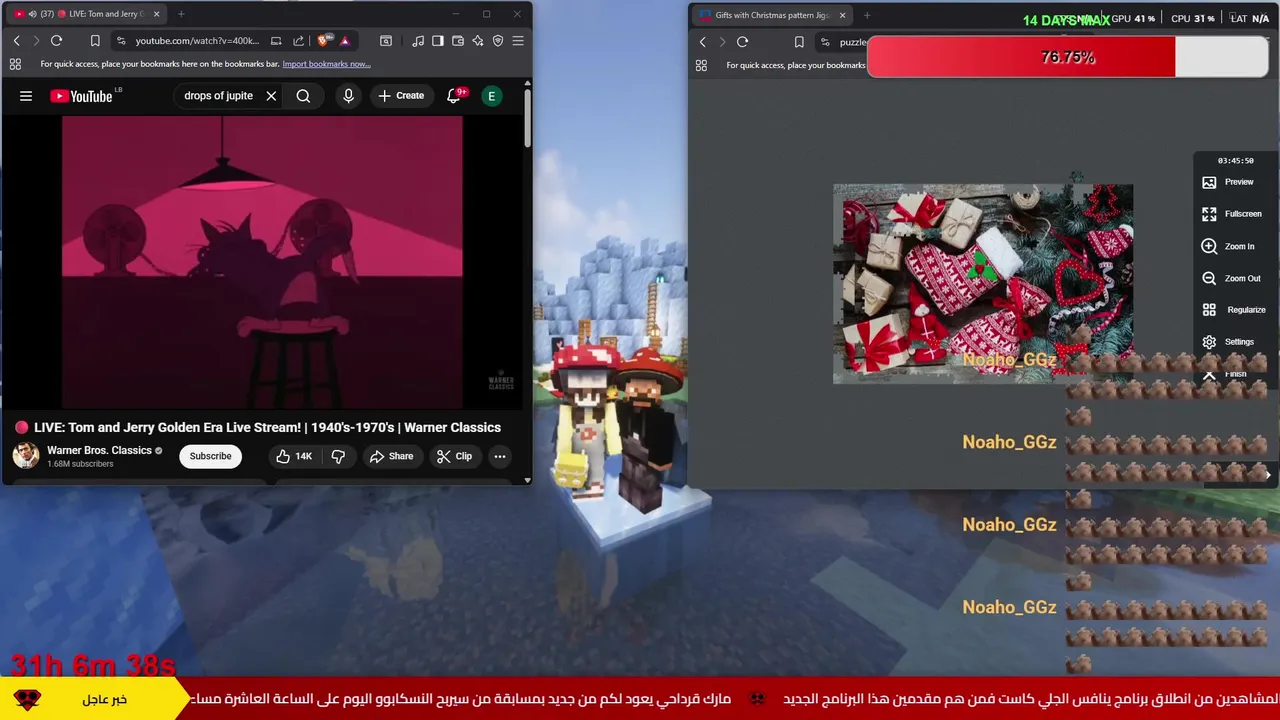Image resolution: width=1280 pixels, height=720 pixels.
Task: Mute the tab via speaker icon
Action: pyautogui.click(x=32, y=14)
